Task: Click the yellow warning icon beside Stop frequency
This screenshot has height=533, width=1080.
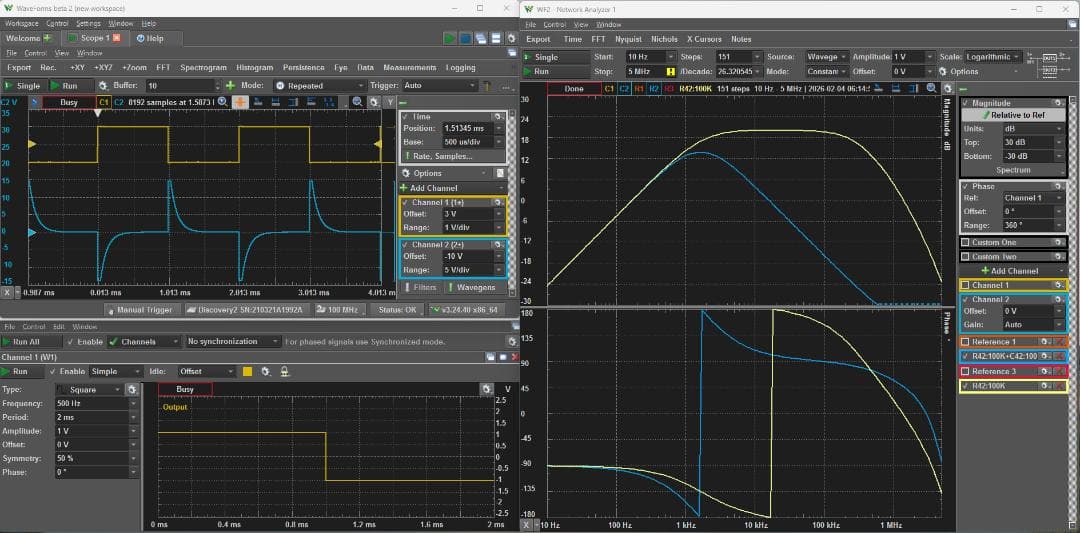Action: pos(672,72)
